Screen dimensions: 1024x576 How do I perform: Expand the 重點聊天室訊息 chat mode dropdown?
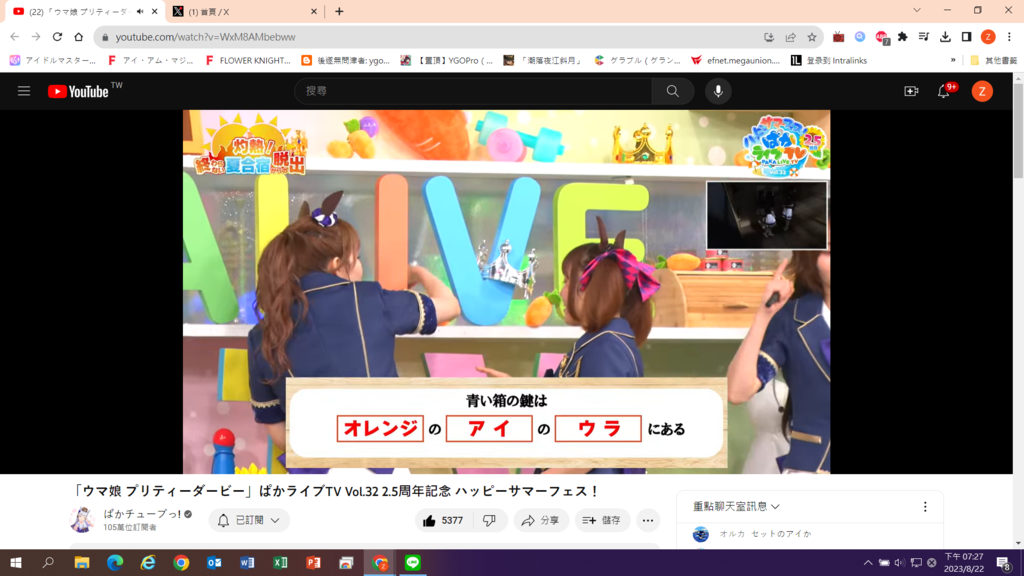pos(736,506)
